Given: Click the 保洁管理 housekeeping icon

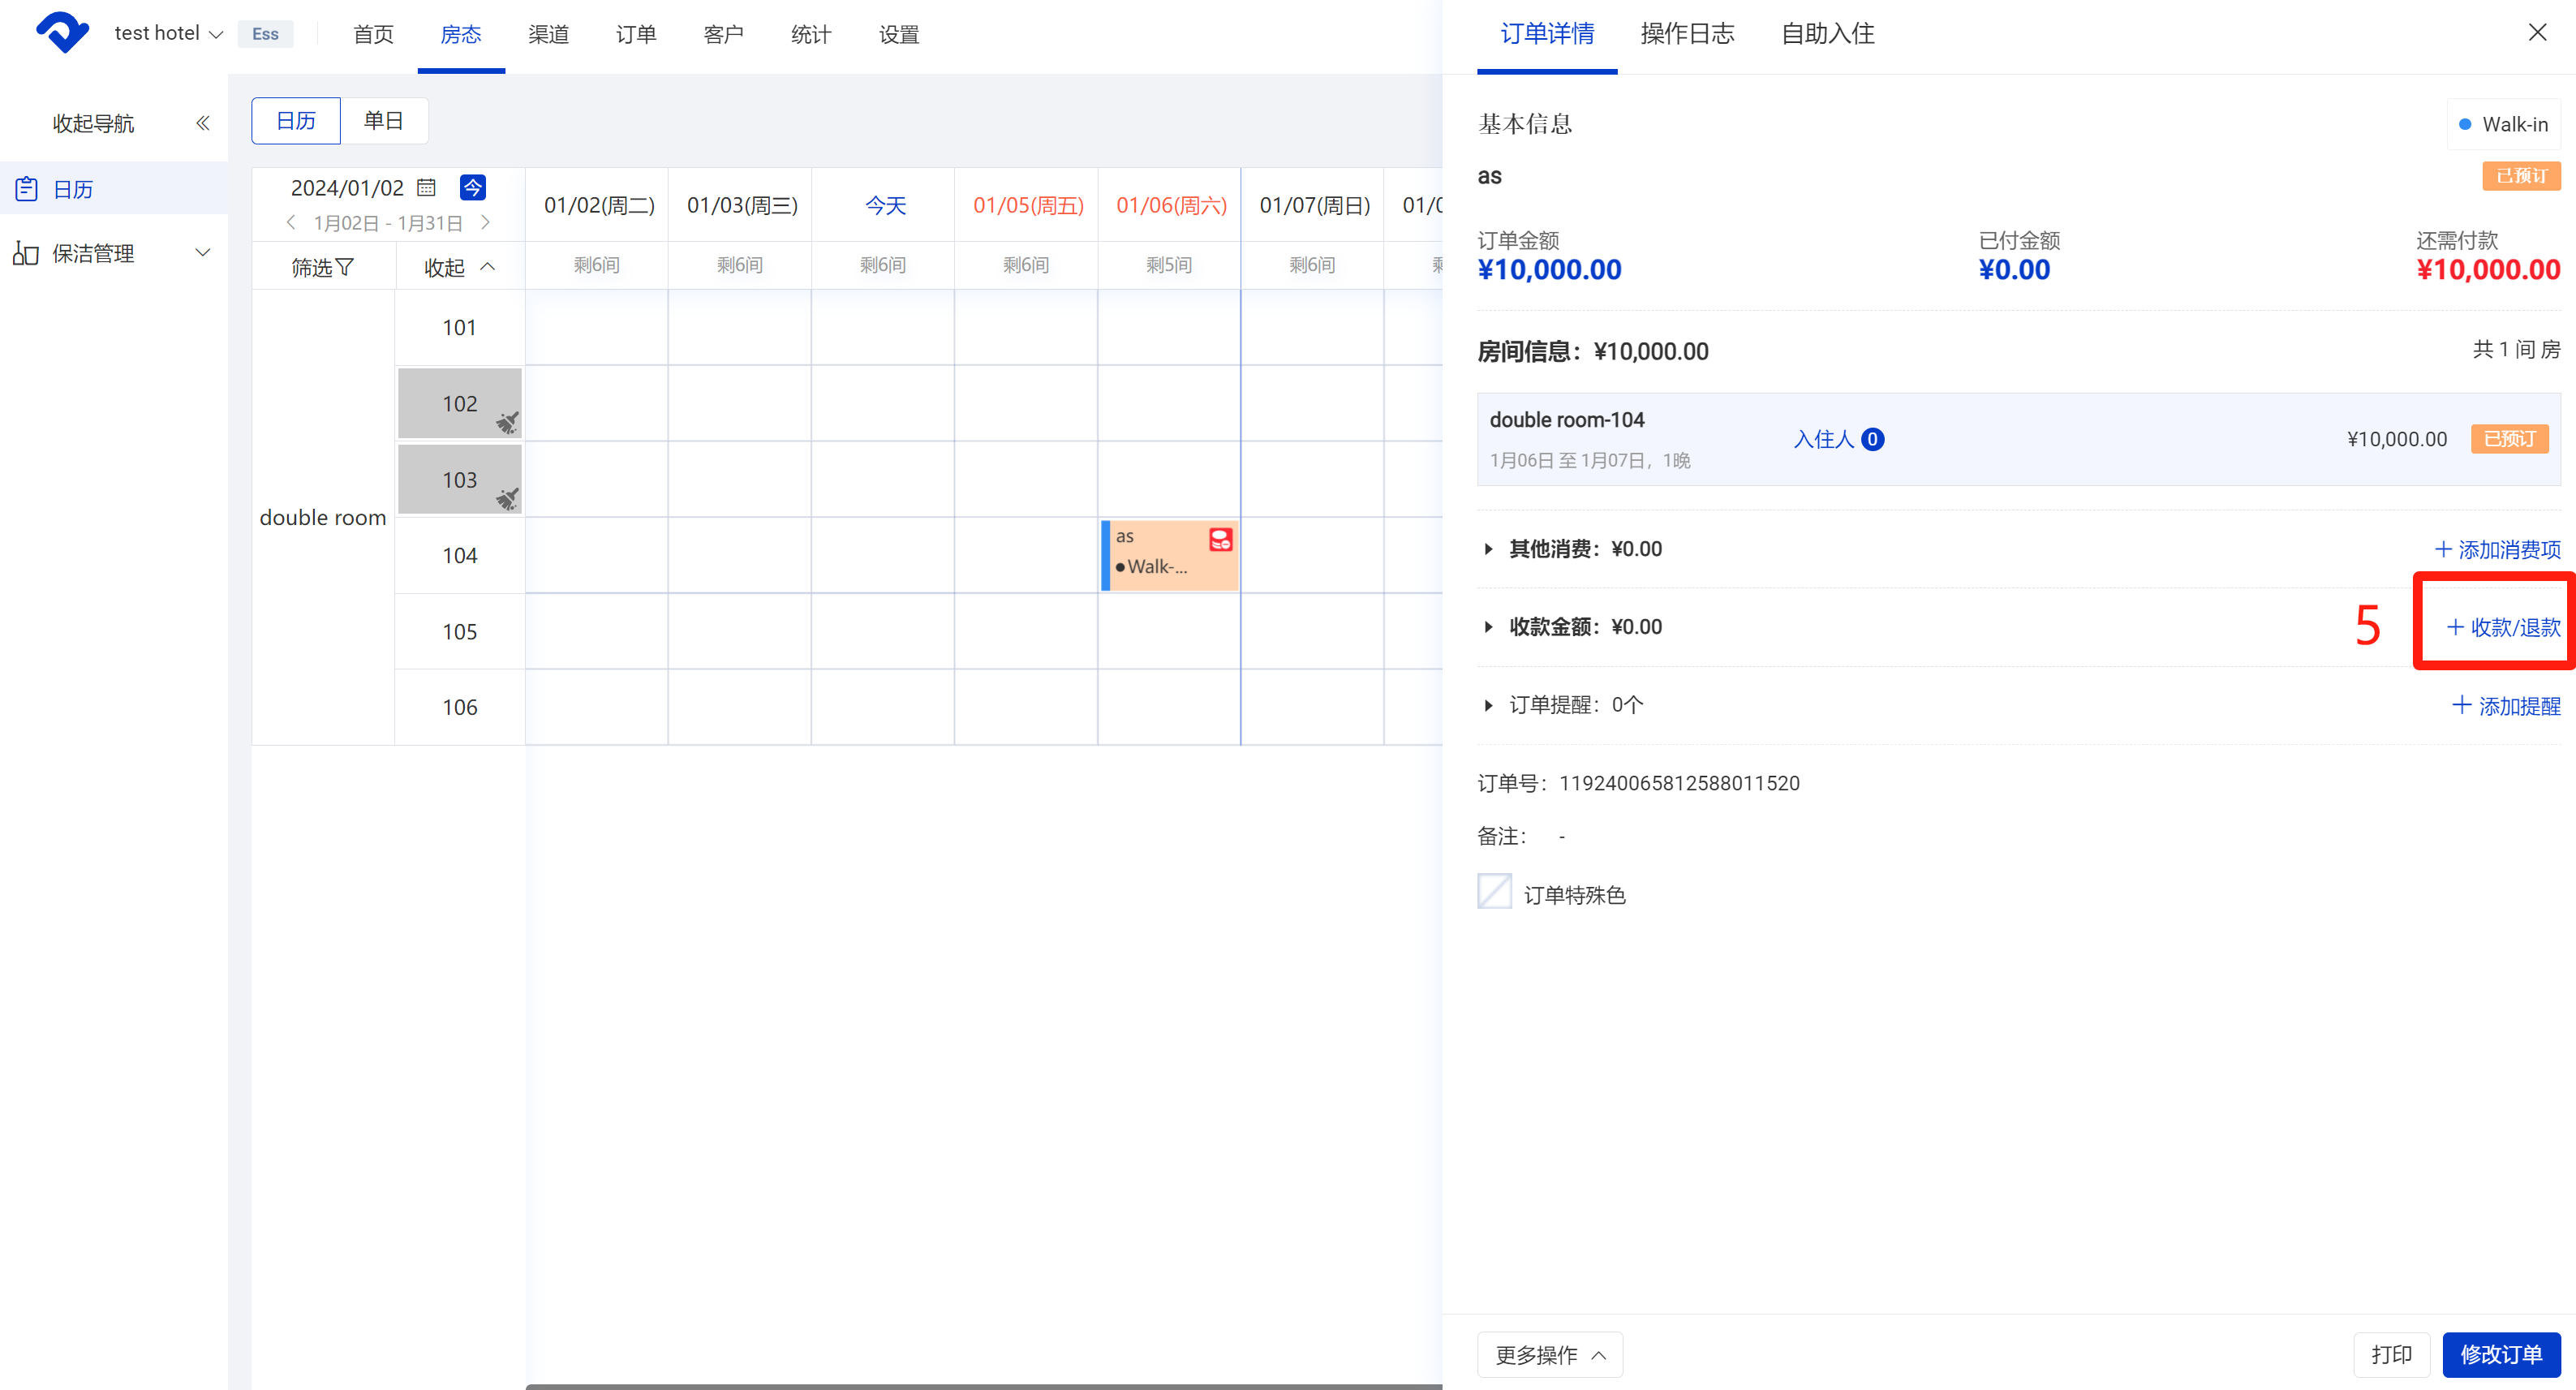Looking at the screenshot, I should [26, 253].
